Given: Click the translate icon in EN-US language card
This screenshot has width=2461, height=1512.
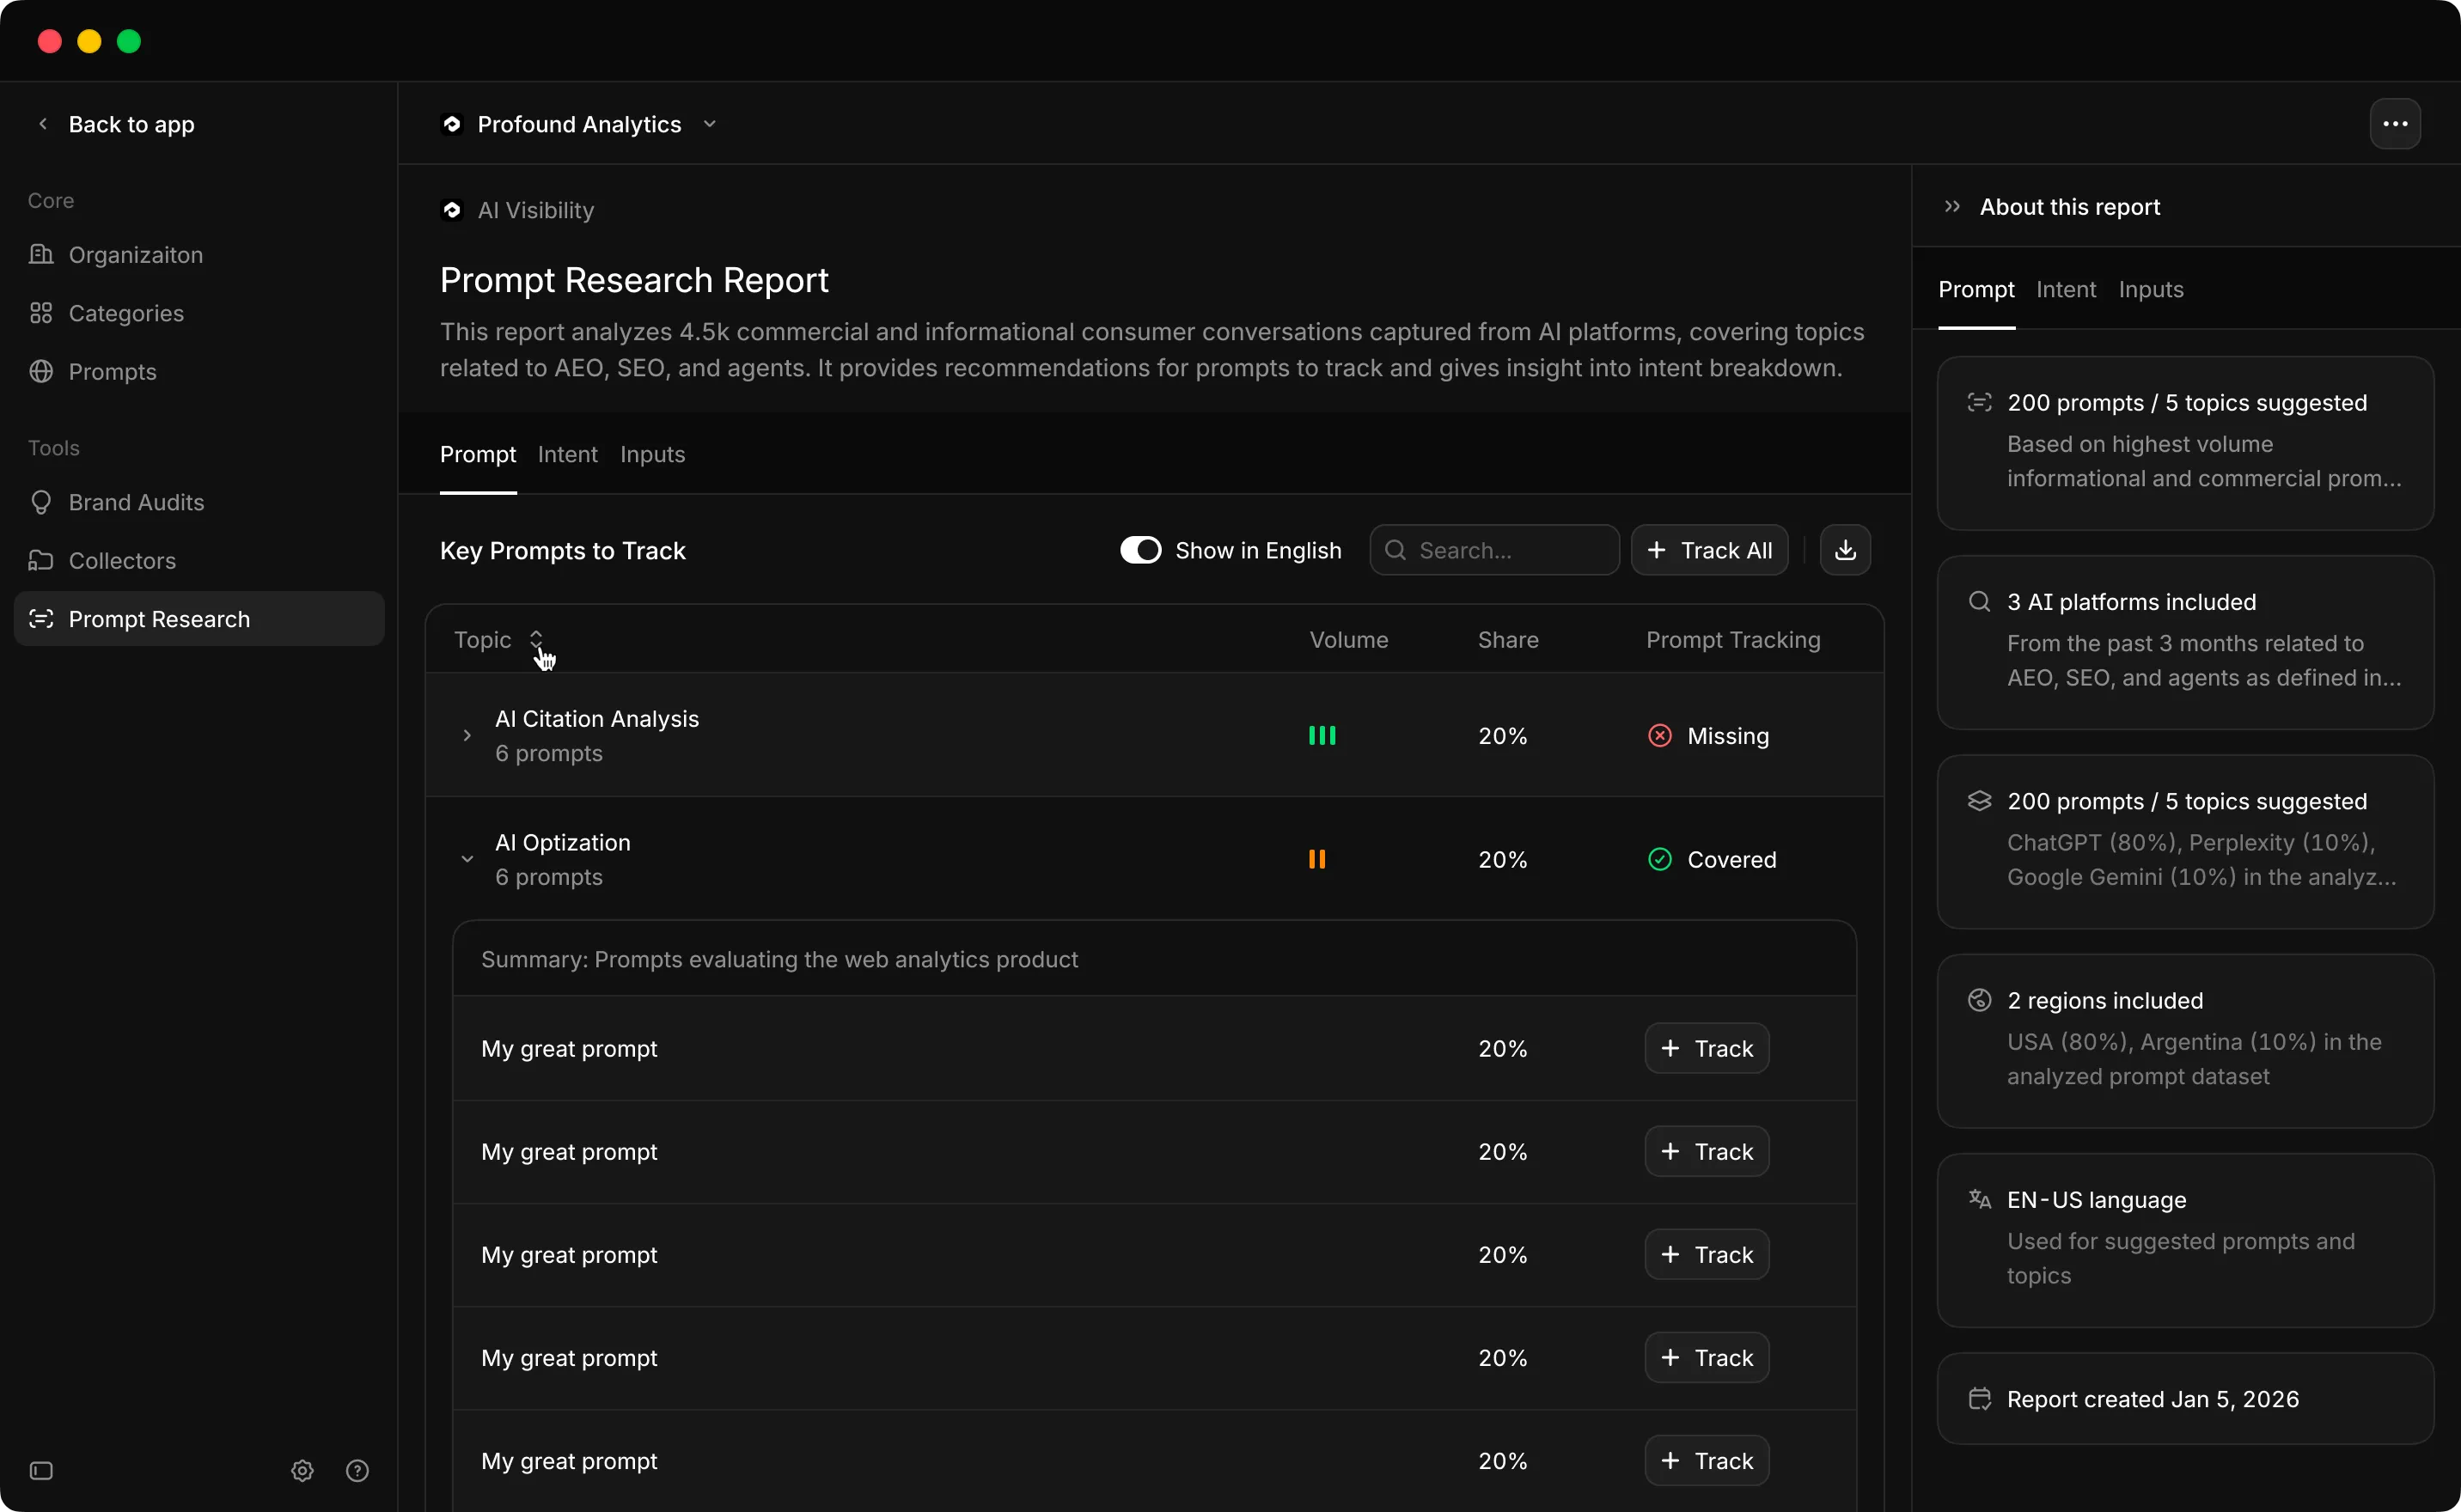Looking at the screenshot, I should (x=1979, y=1199).
